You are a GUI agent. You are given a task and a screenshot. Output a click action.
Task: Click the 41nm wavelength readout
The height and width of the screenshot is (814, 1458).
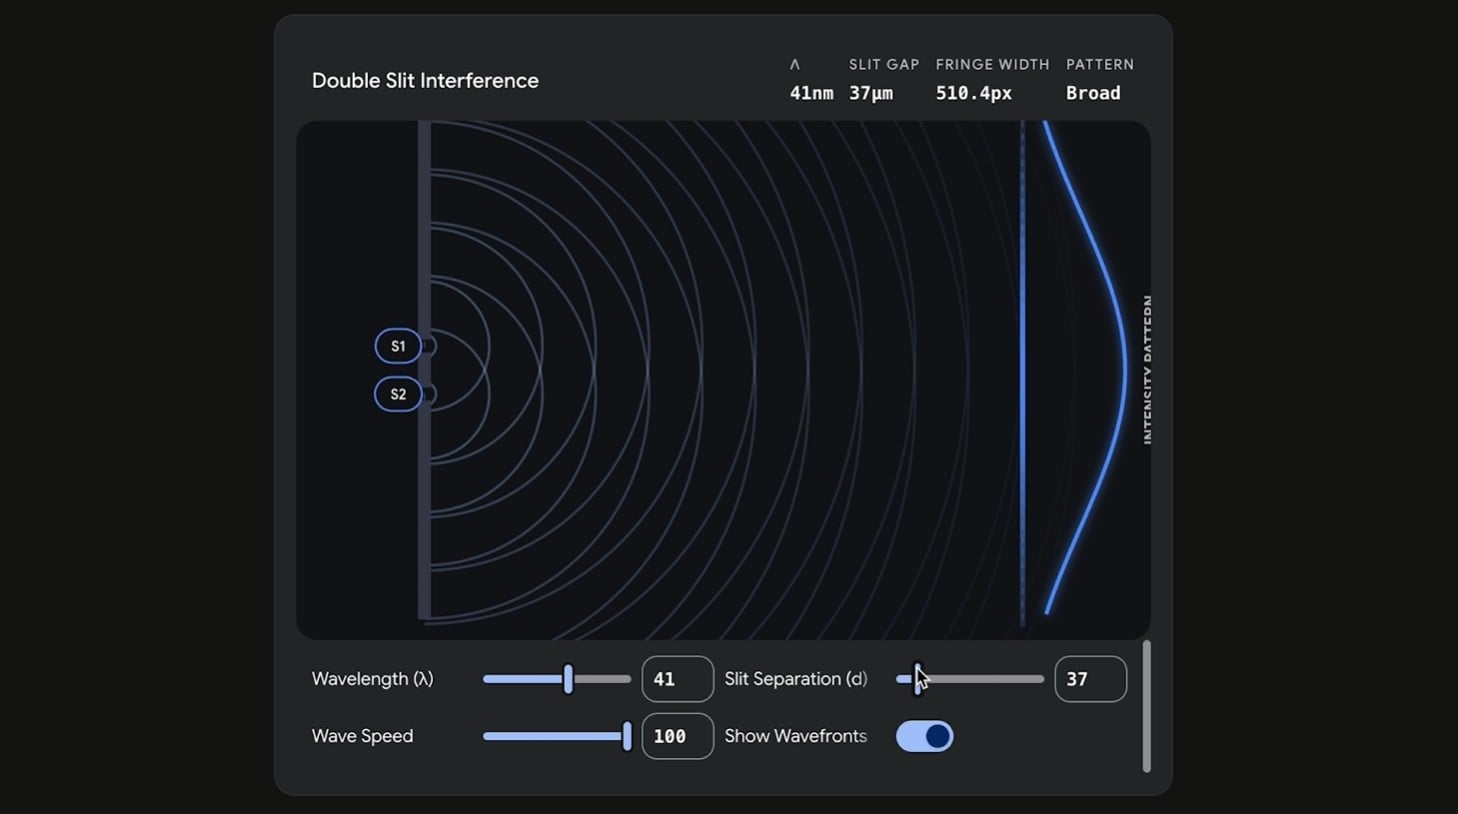pos(811,93)
